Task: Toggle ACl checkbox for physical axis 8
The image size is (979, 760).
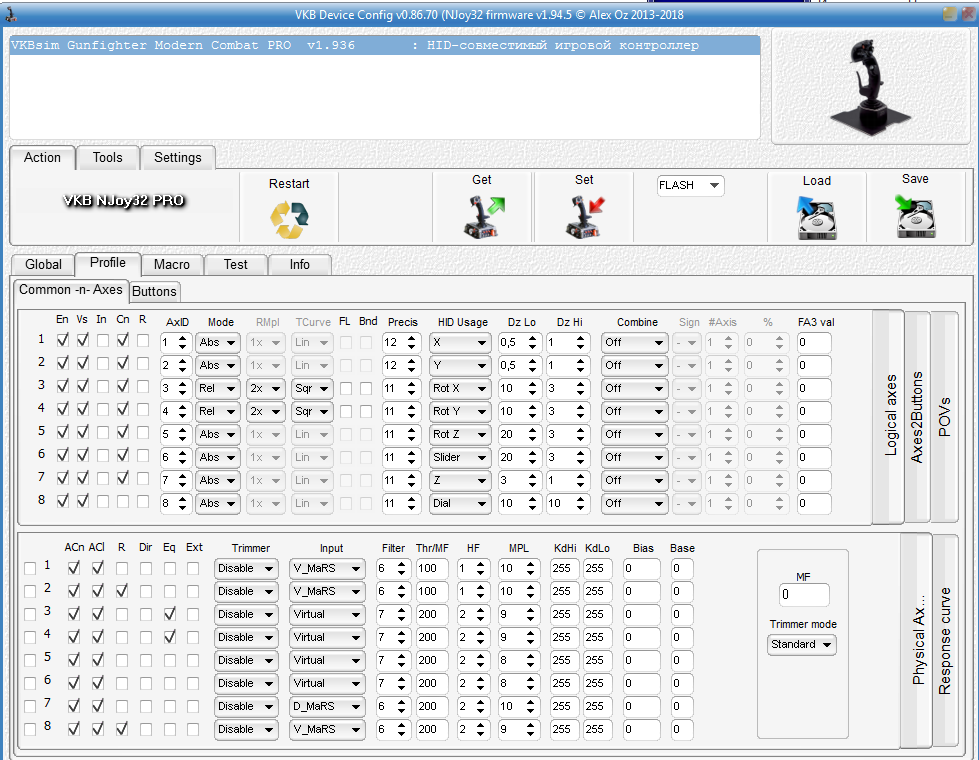Action: tap(97, 729)
